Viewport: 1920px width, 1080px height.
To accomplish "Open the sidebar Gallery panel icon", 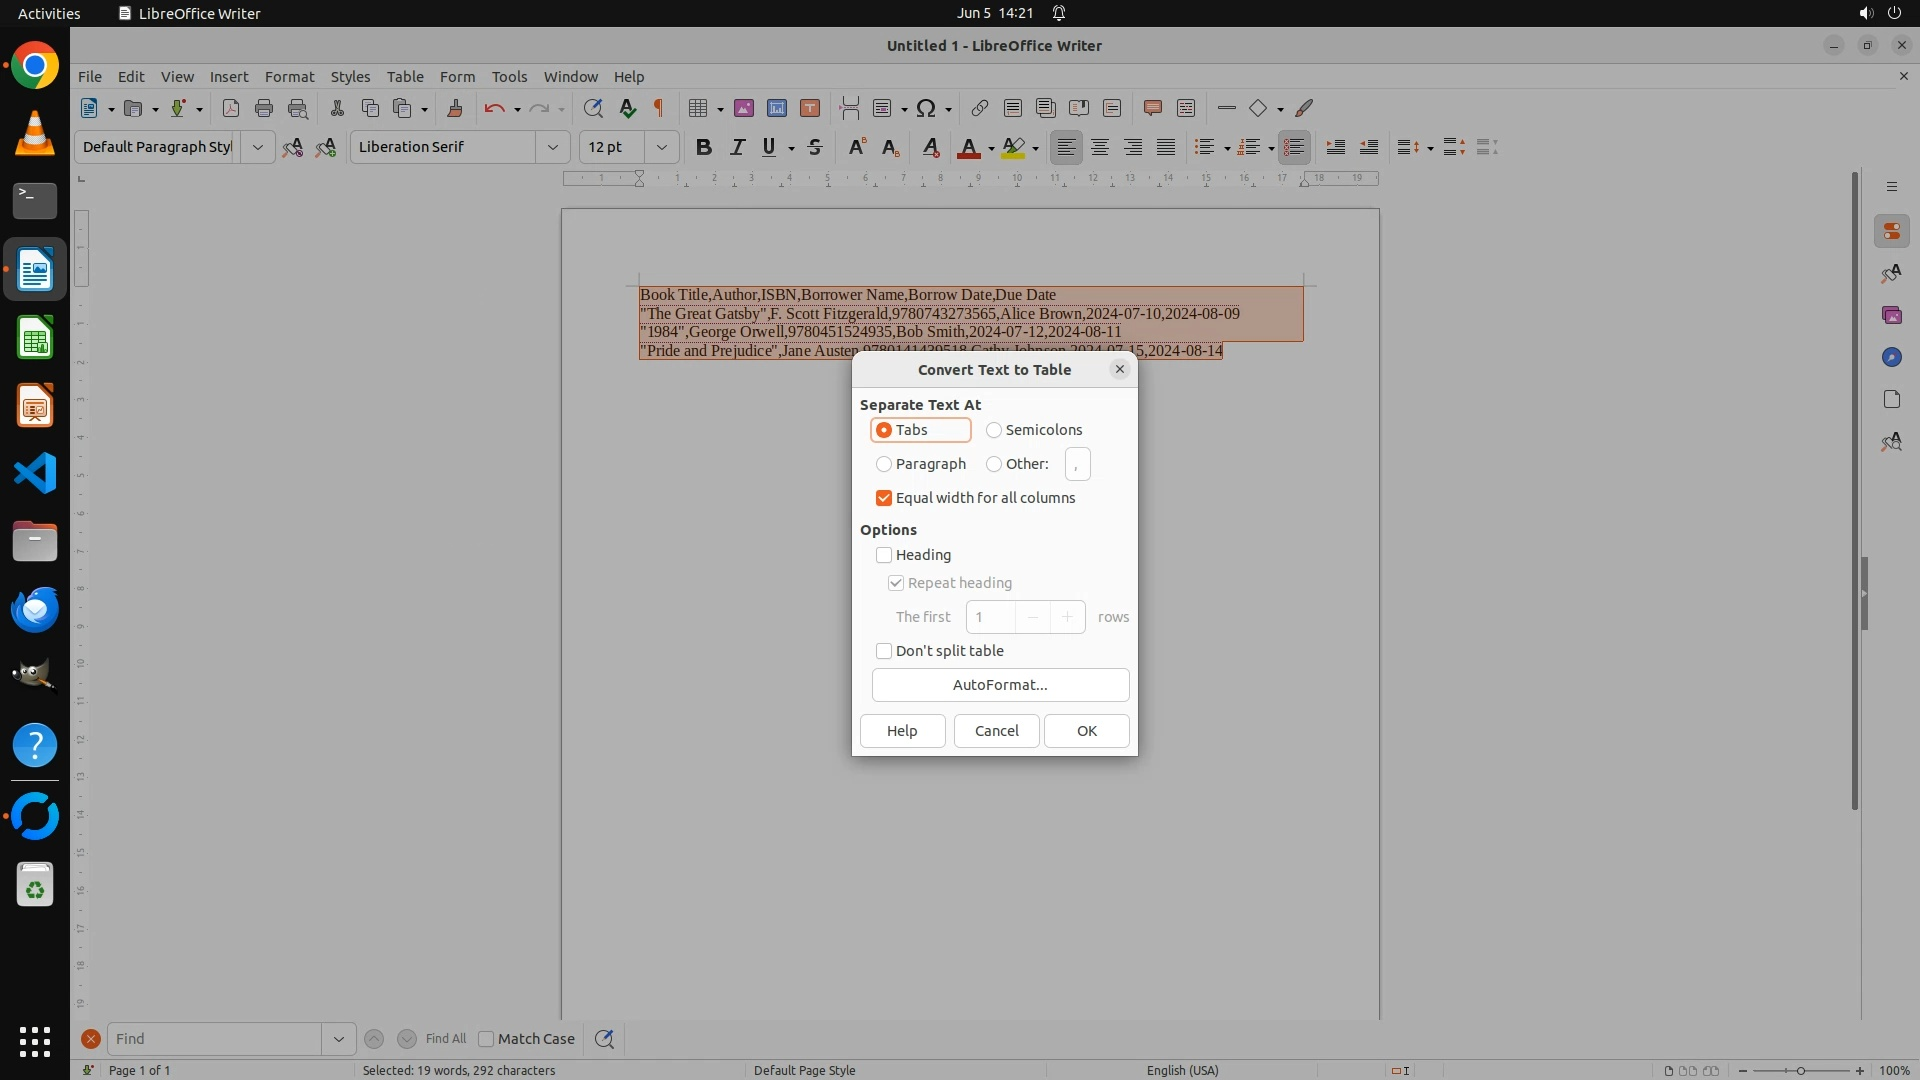I will tap(1891, 315).
